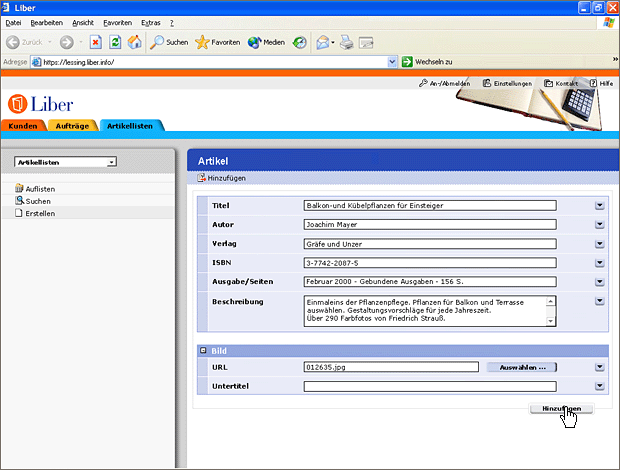Viewport: 620px width, 470px height.
Task: Click the browser Back (Zurück) button
Action: 25,42
